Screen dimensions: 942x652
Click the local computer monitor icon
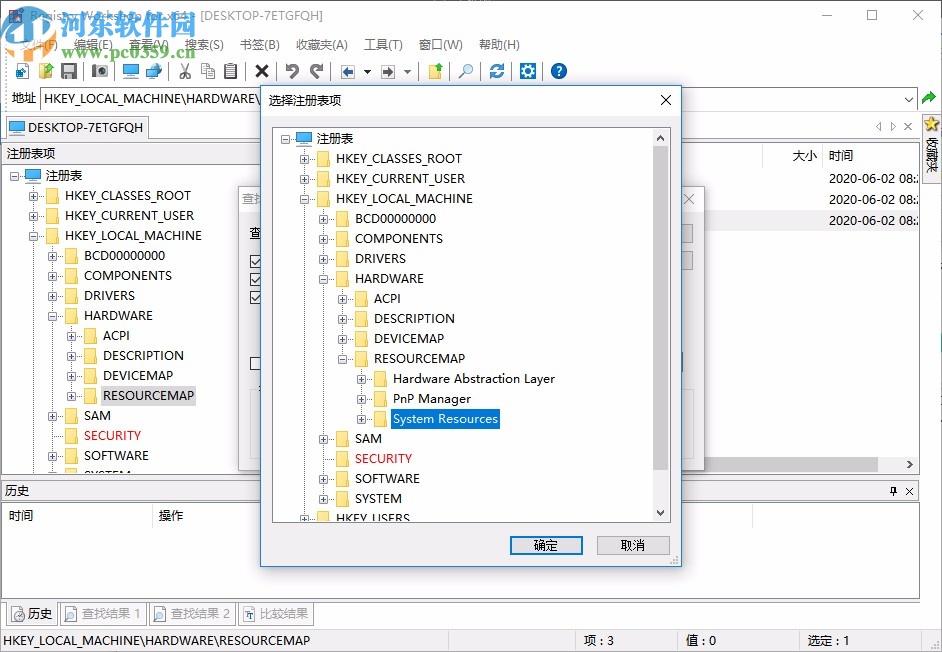pos(130,72)
